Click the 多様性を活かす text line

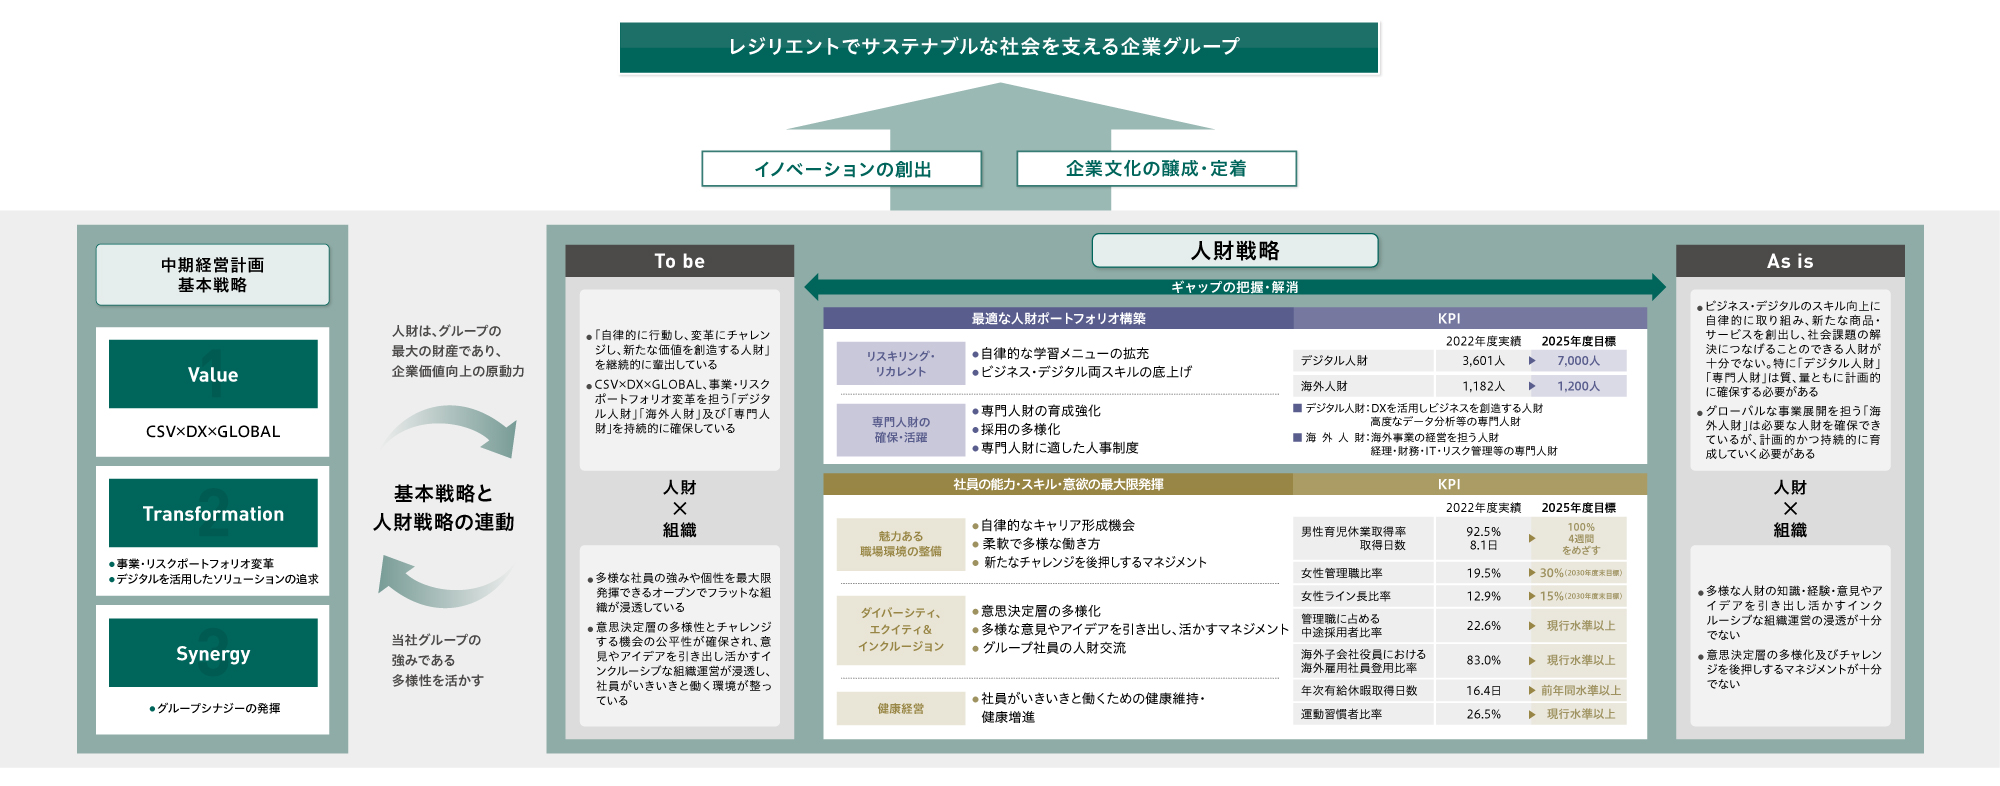pos(437,680)
